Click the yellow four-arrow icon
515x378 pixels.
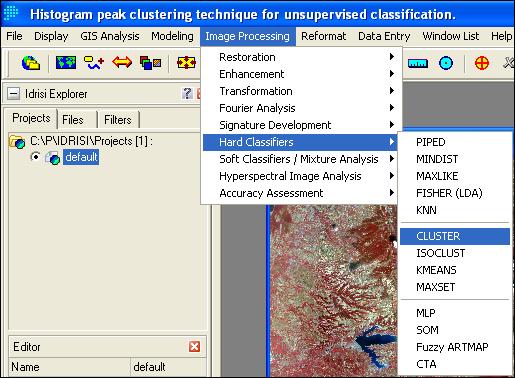point(186,63)
